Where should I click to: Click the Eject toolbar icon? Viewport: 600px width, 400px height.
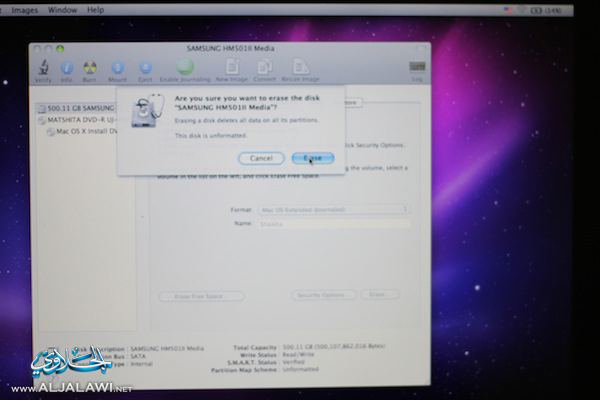click(145, 68)
